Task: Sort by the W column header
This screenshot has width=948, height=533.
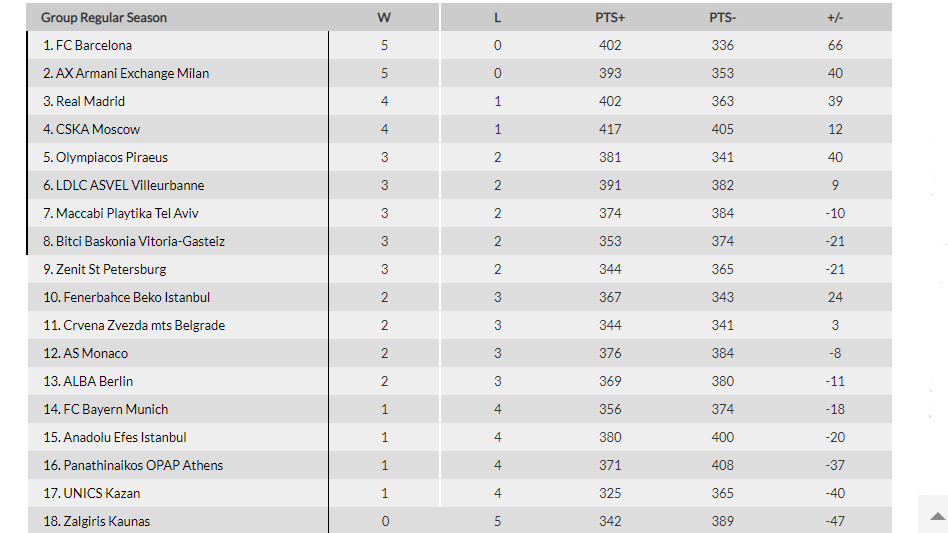Action: point(384,18)
